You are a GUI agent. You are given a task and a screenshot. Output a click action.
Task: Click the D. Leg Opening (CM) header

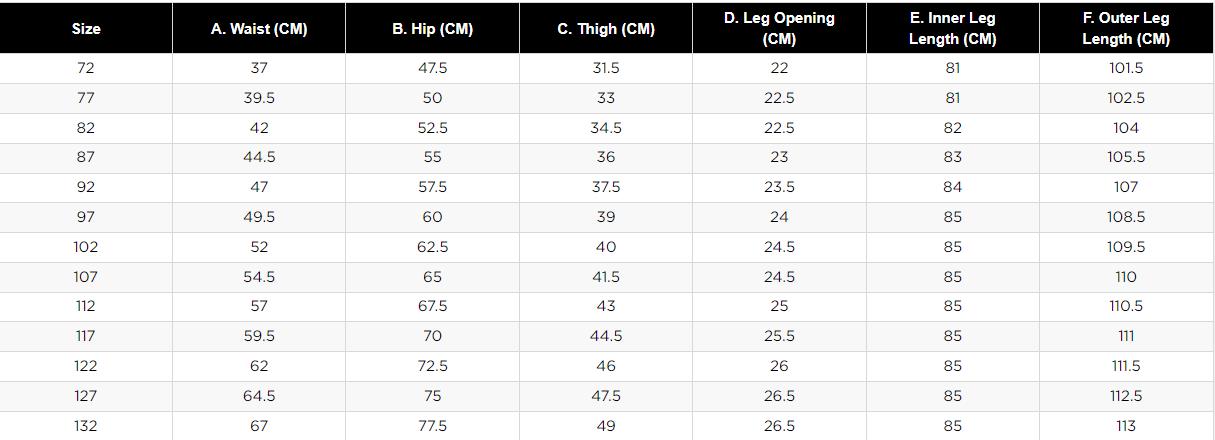coord(779,28)
